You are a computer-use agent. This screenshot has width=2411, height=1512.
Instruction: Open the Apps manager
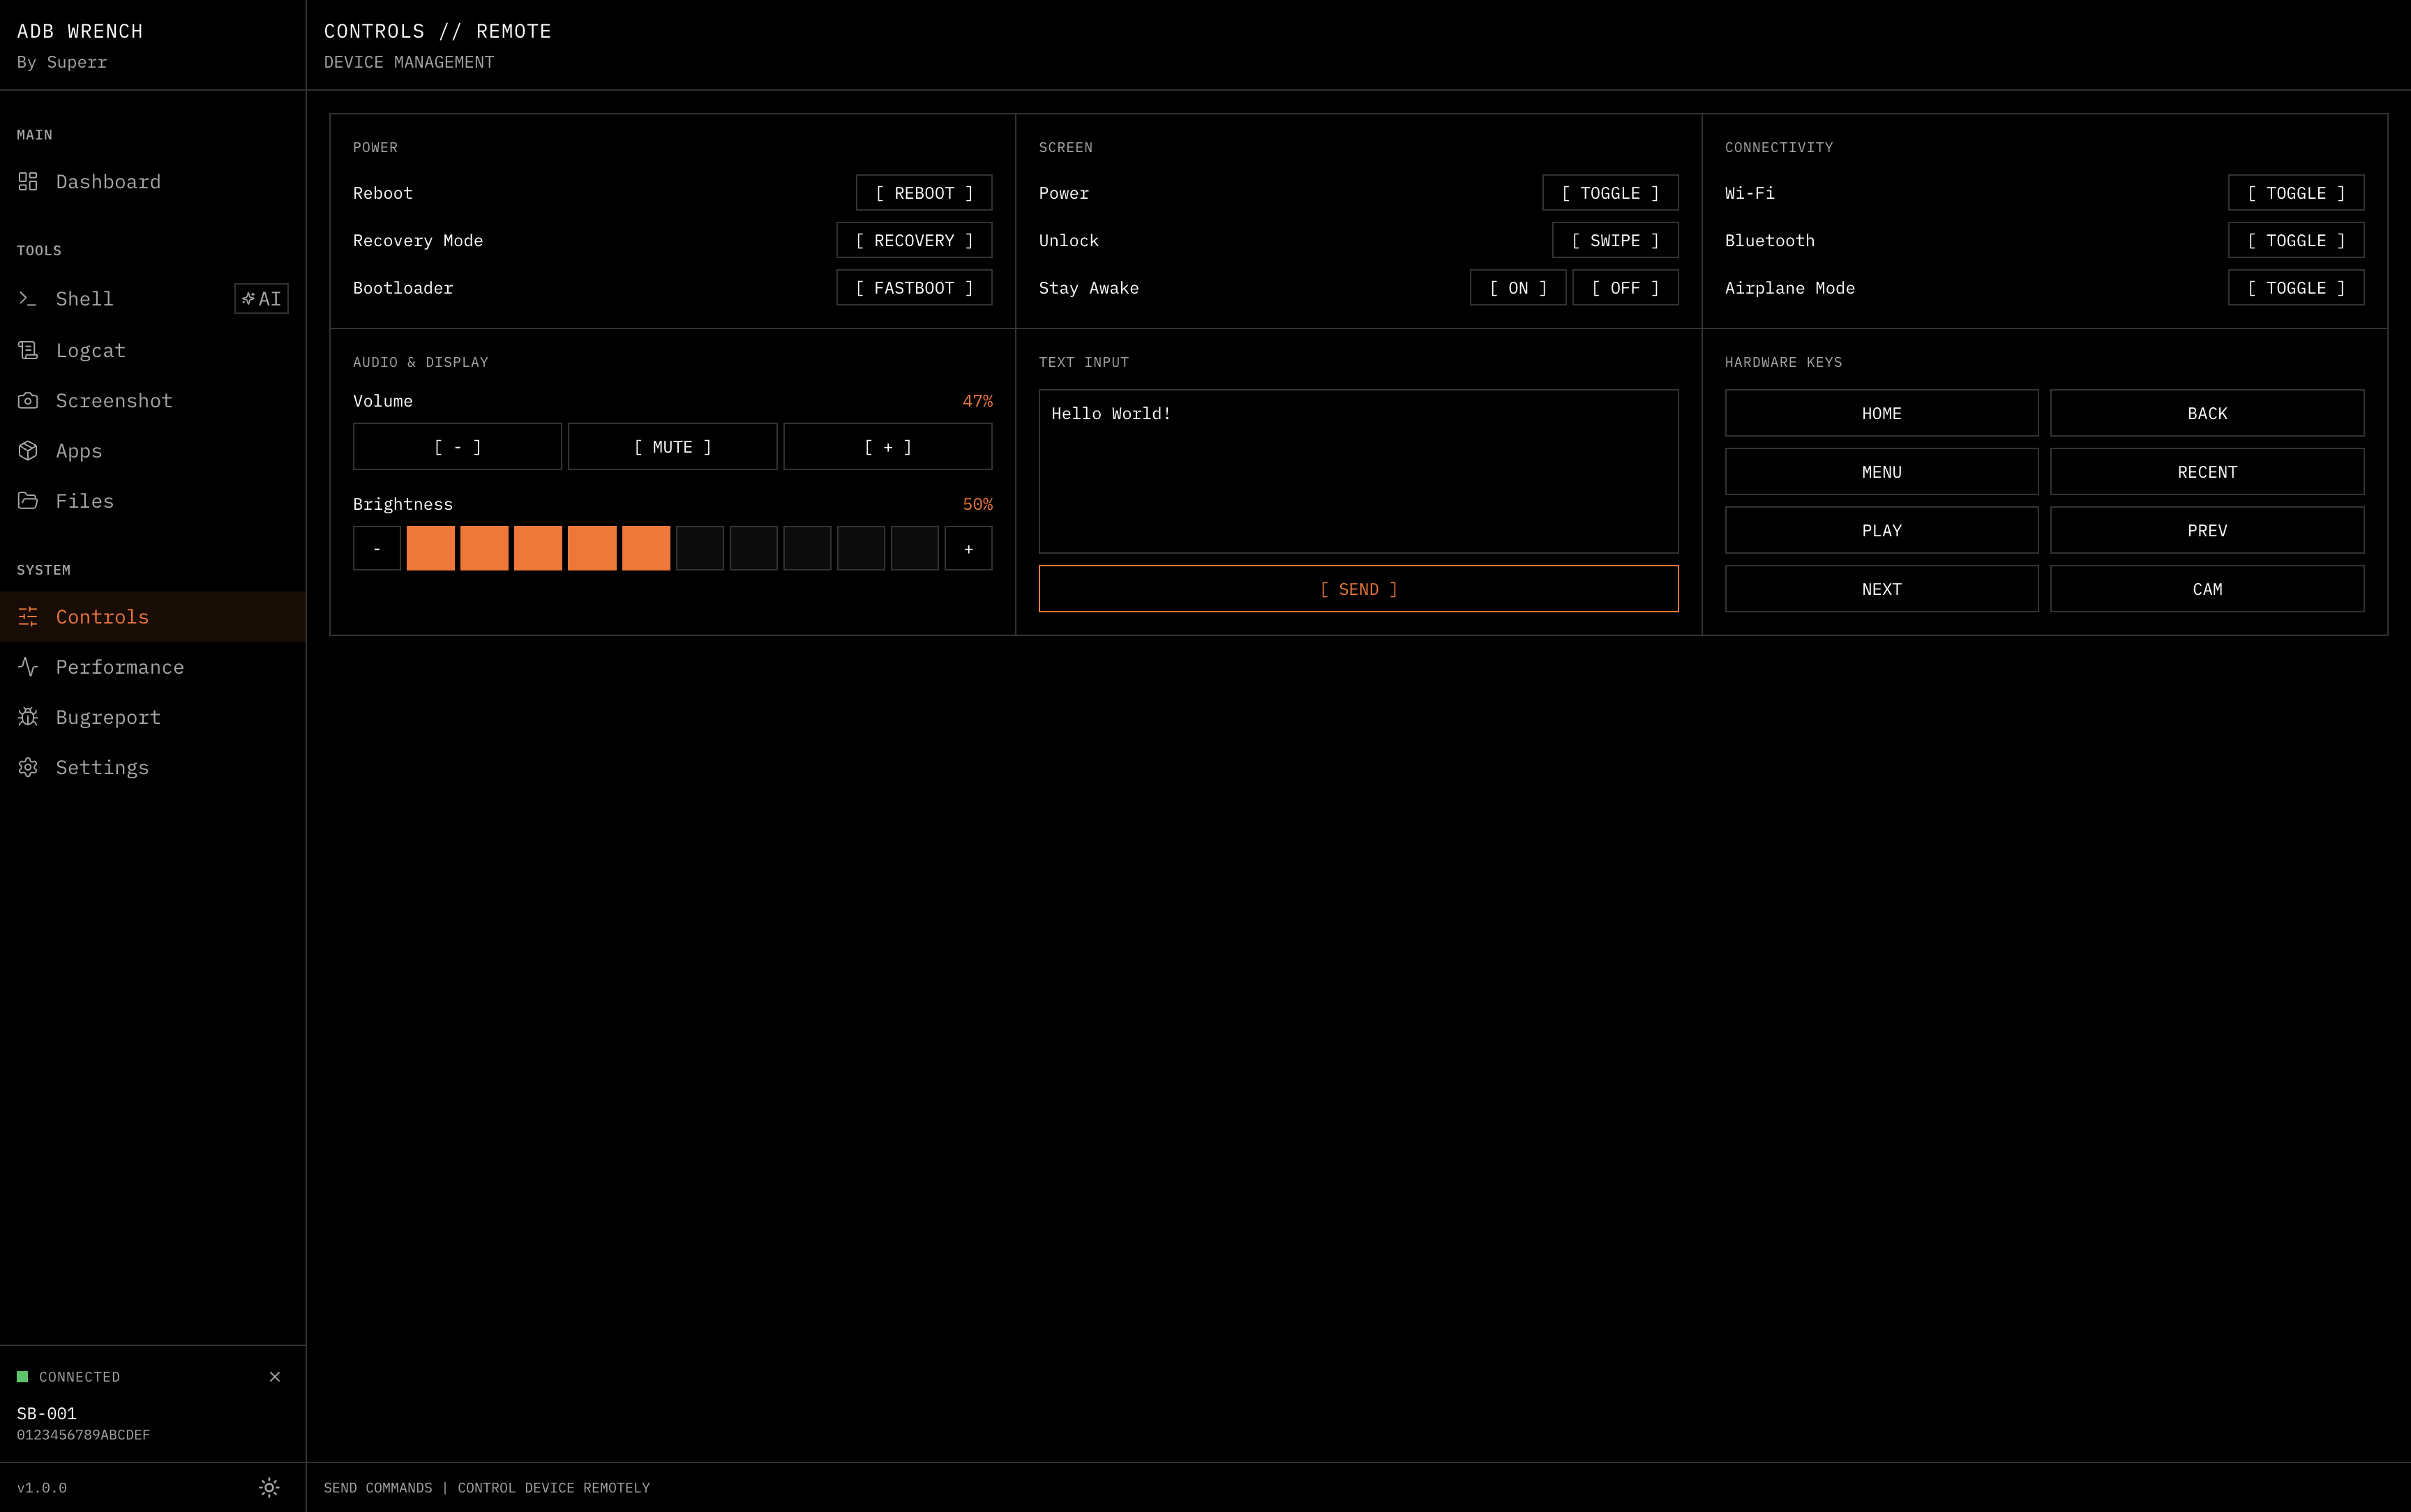(78, 450)
